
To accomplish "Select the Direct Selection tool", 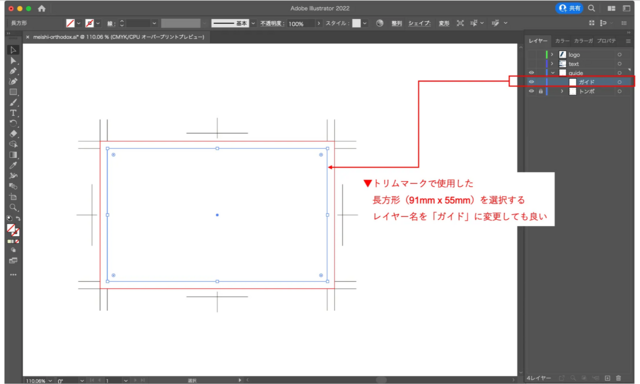I will (x=13, y=60).
